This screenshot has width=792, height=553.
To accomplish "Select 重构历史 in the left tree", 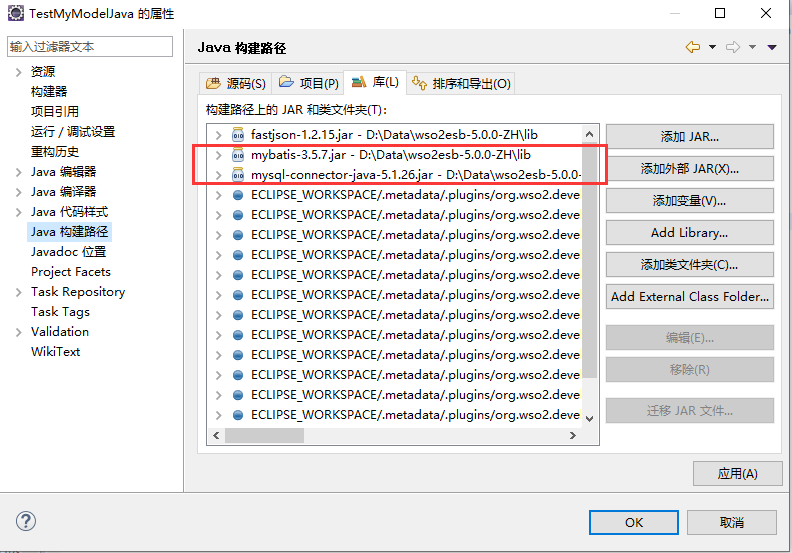I will (x=55, y=152).
